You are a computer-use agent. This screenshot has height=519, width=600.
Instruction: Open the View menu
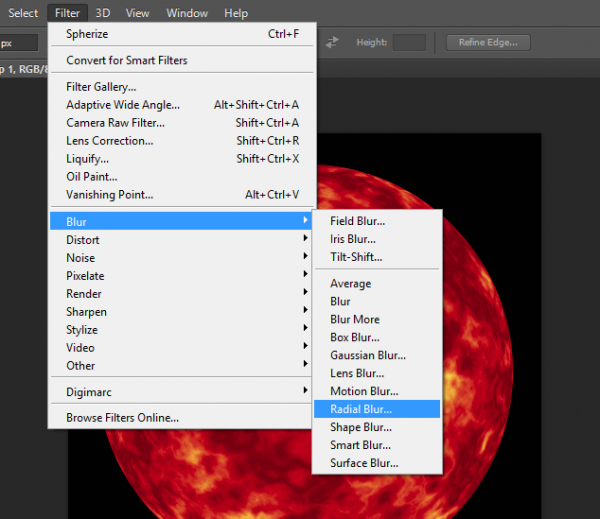click(x=137, y=13)
